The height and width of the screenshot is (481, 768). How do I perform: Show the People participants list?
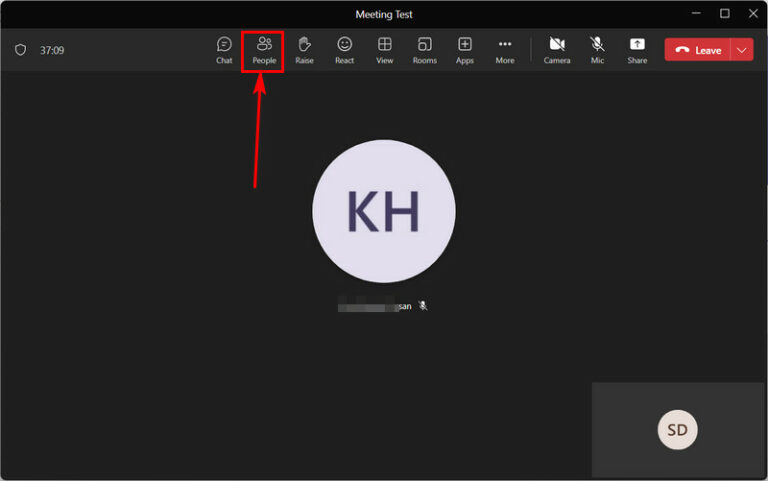click(264, 50)
